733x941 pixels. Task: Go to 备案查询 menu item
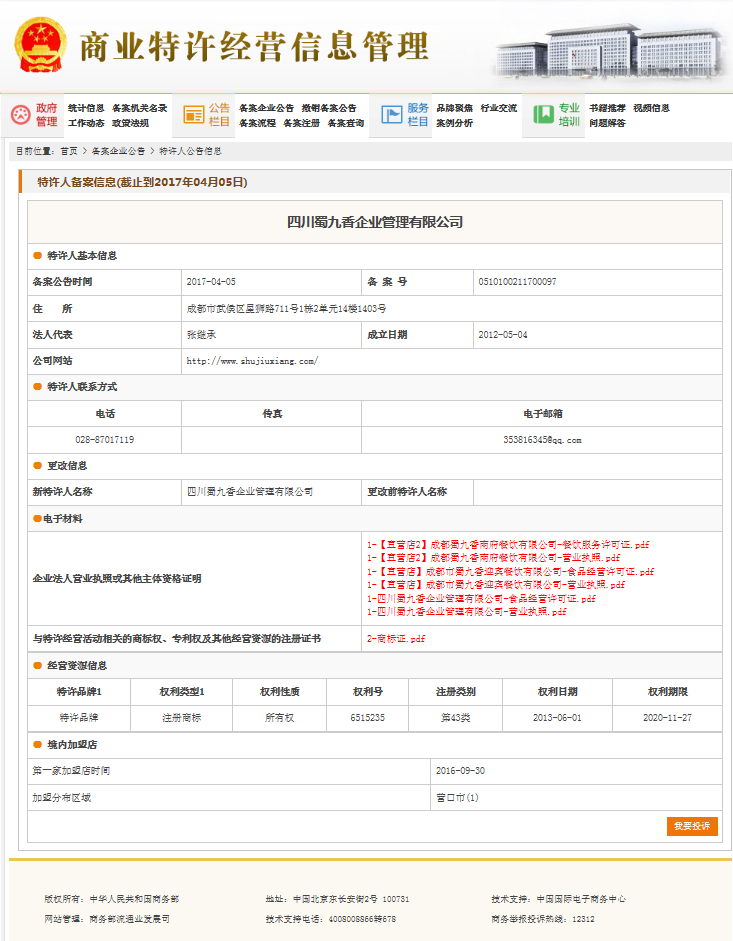click(346, 123)
